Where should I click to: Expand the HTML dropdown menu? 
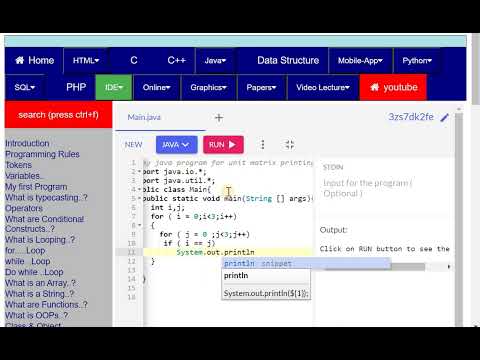[86, 60]
